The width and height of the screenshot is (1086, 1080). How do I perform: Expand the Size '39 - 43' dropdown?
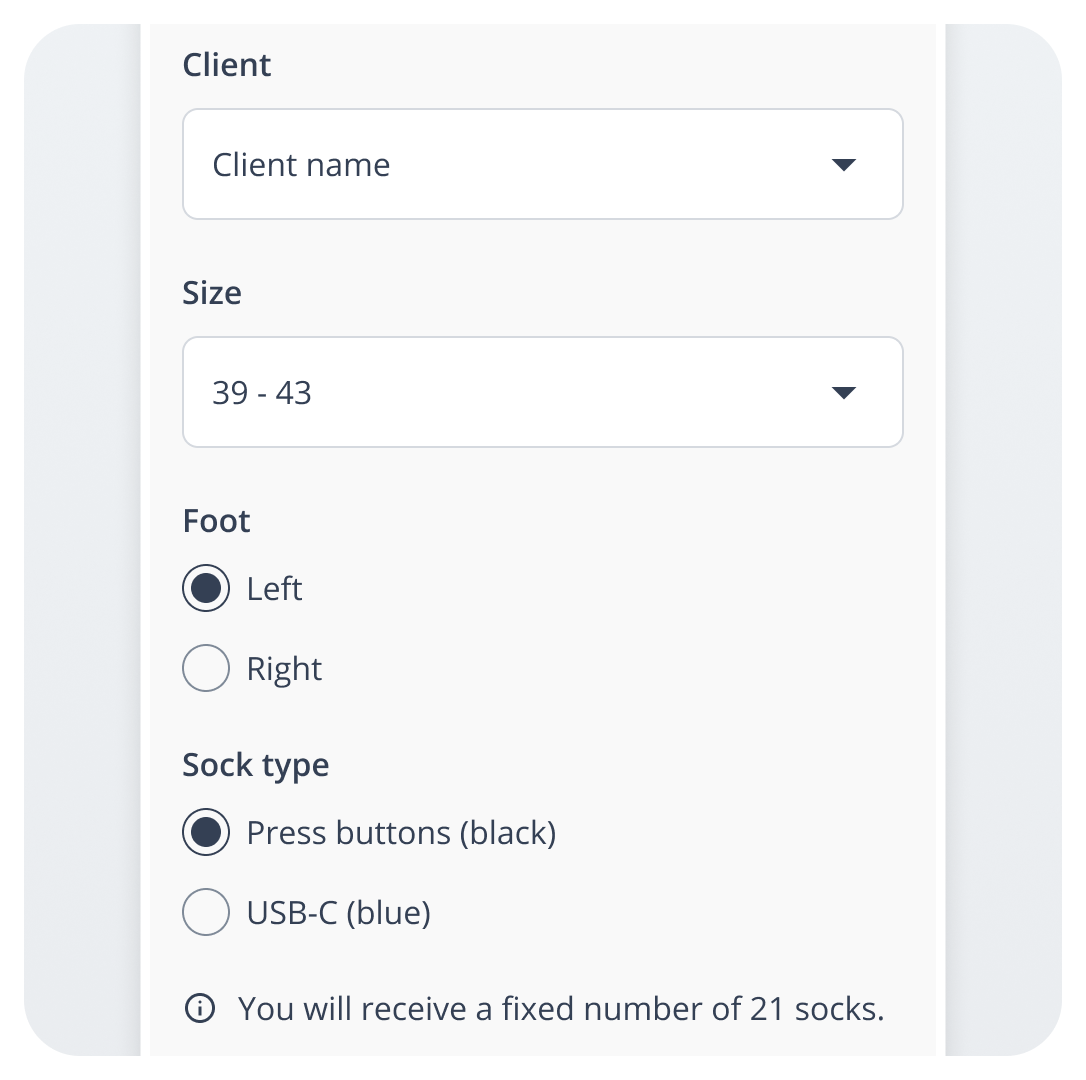(500, 393)
